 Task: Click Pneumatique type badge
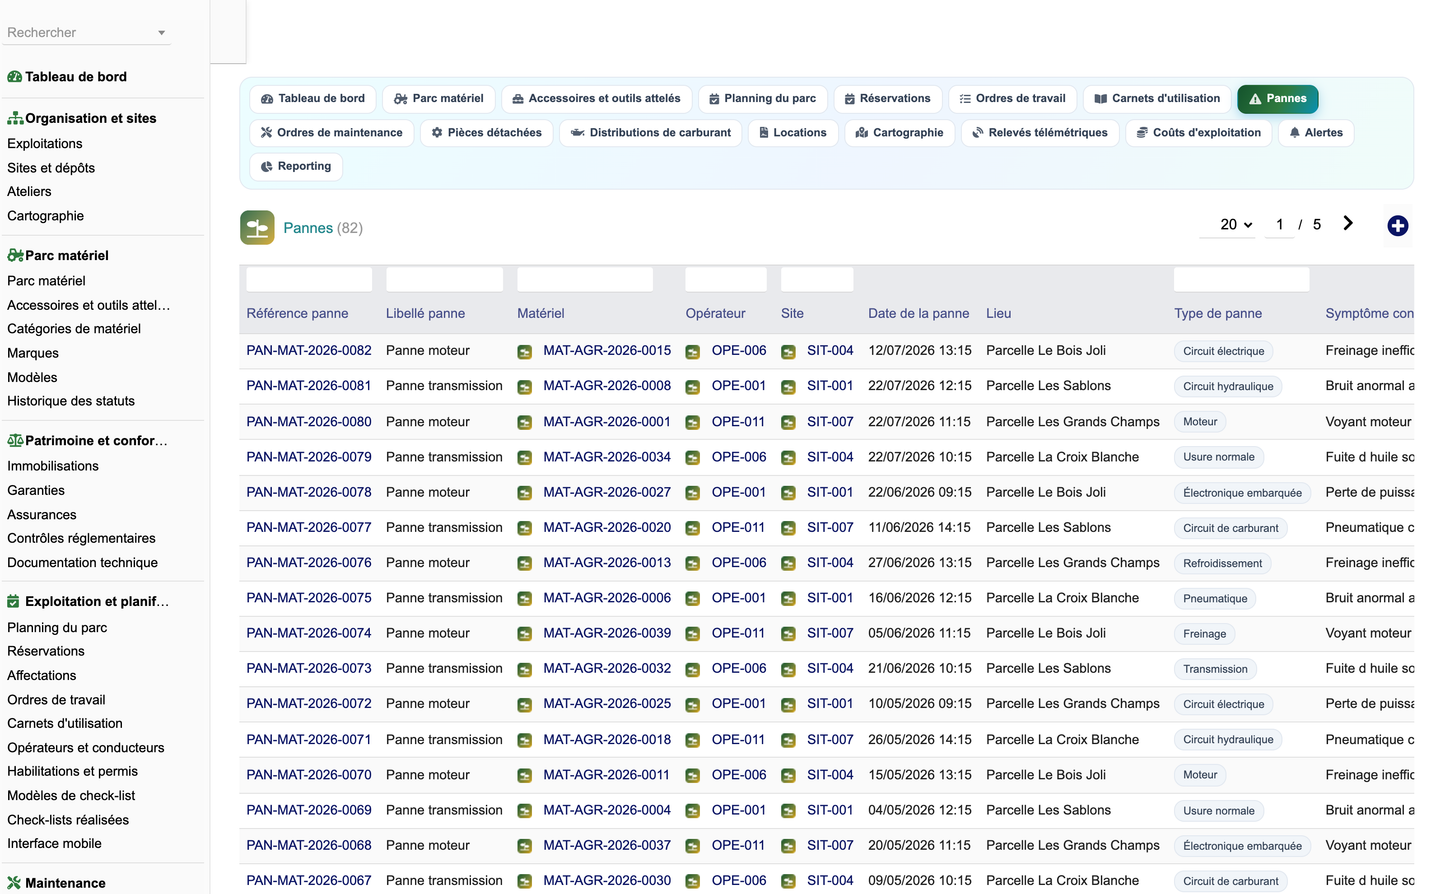coord(1215,599)
